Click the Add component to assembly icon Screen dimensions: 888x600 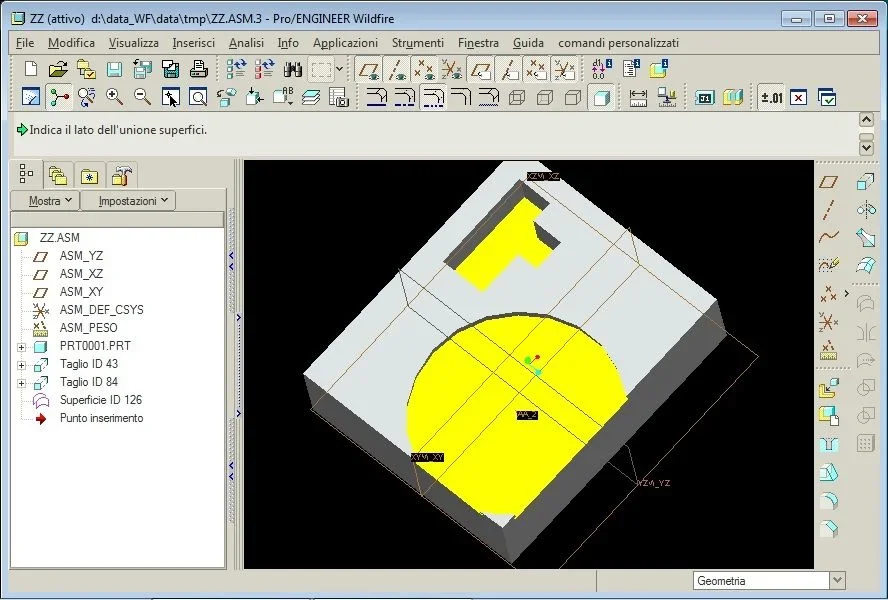(829, 389)
